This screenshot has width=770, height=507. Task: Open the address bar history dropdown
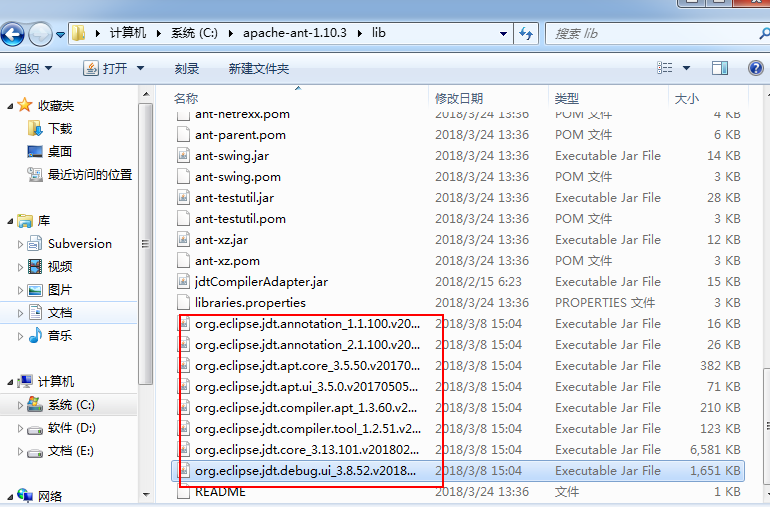(503, 34)
